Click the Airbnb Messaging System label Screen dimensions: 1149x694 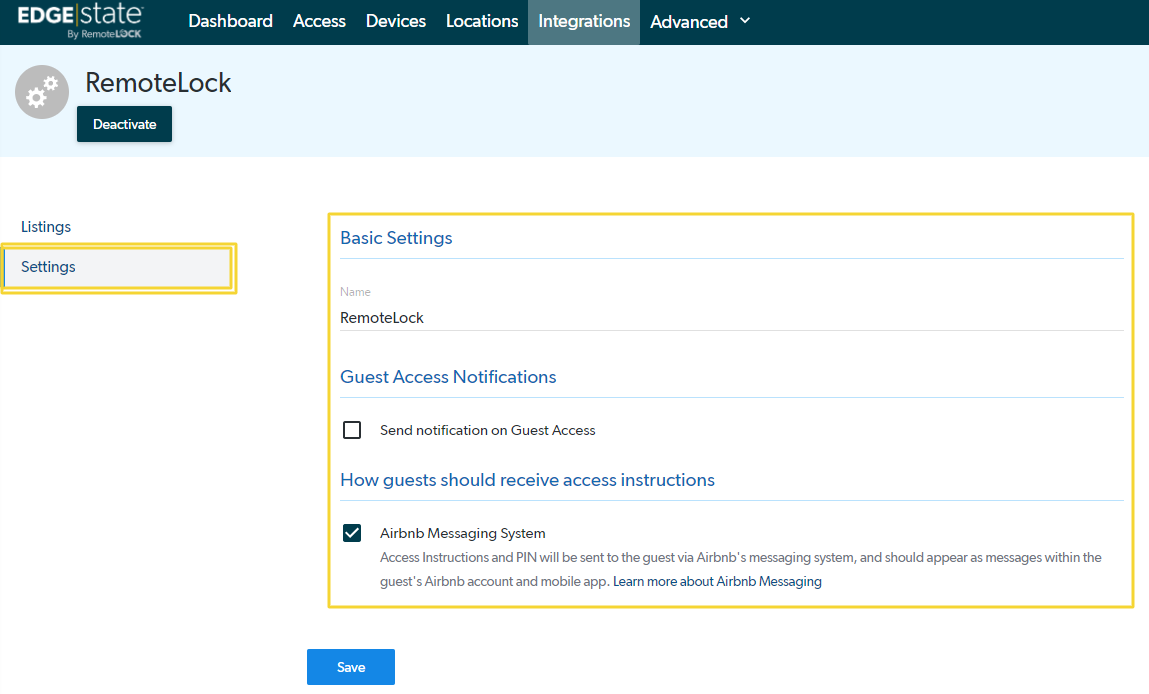[462, 534]
